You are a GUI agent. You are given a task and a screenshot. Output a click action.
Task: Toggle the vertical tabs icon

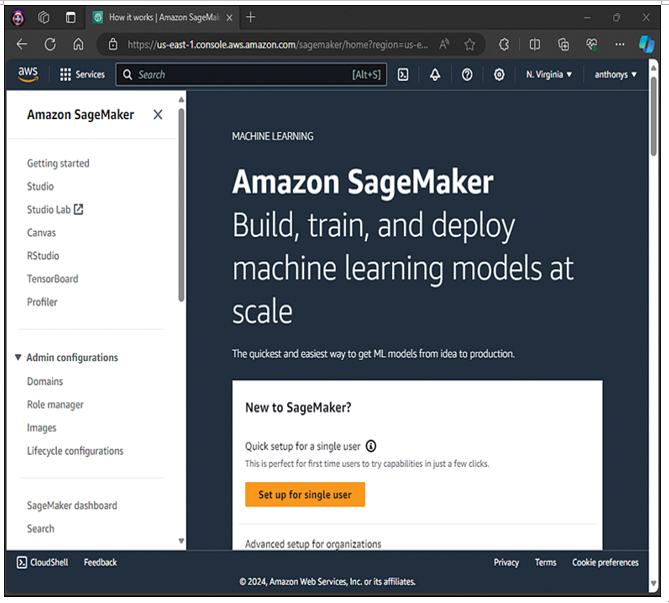[x=70, y=17]
